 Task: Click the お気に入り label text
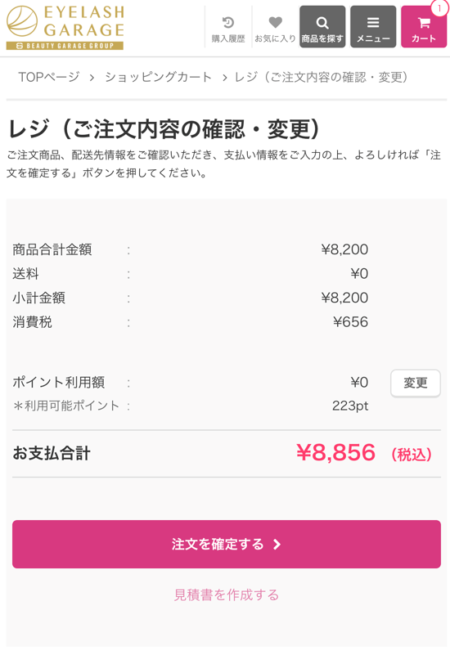pos(275,39)
